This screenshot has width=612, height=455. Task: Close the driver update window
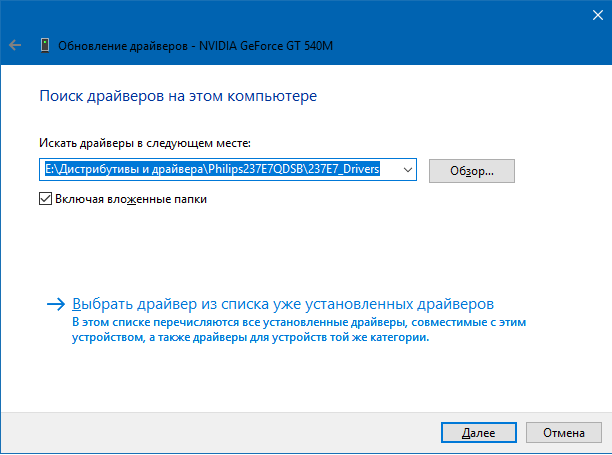(598, 15)
